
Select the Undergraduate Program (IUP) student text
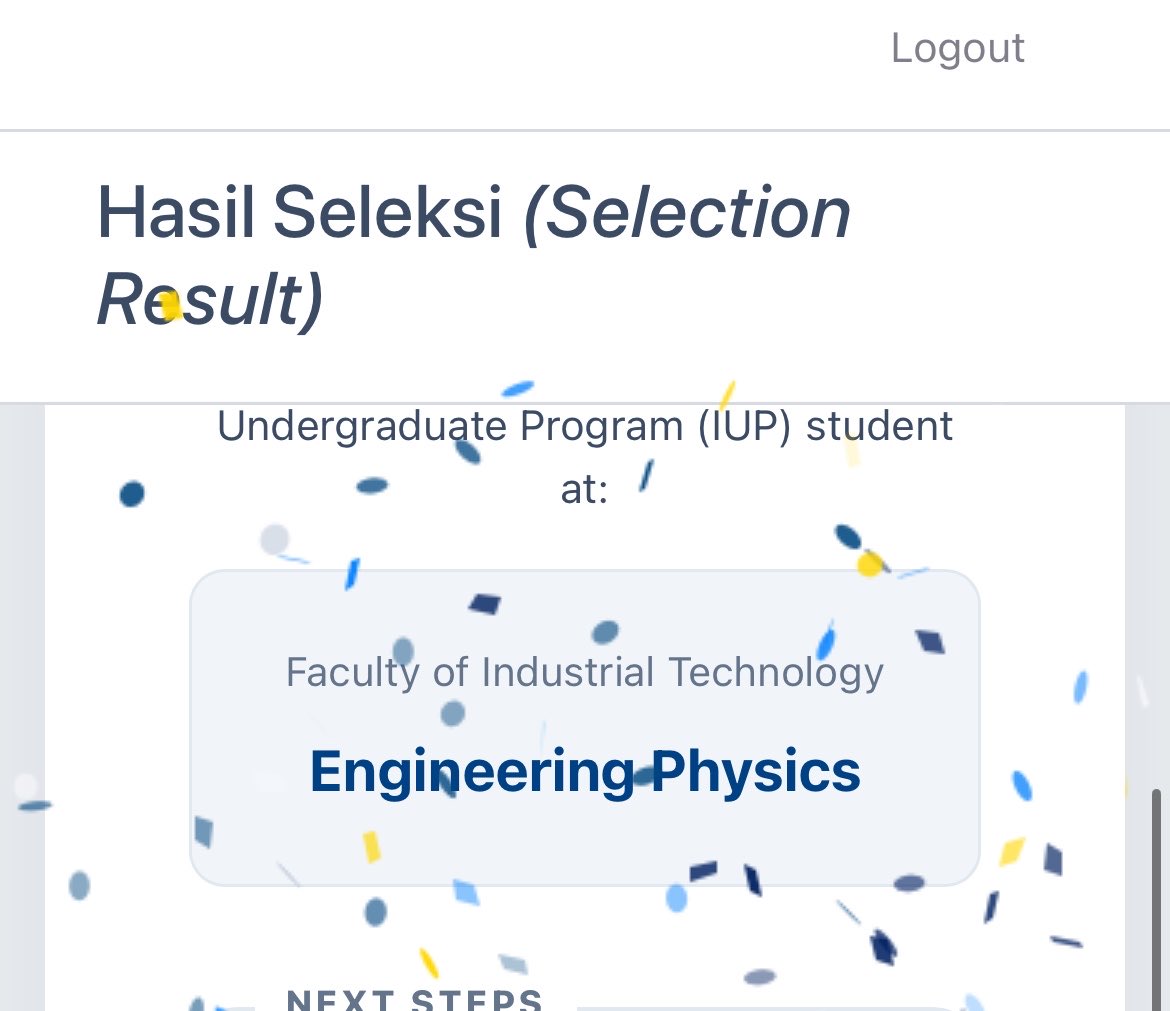[585, 427]
